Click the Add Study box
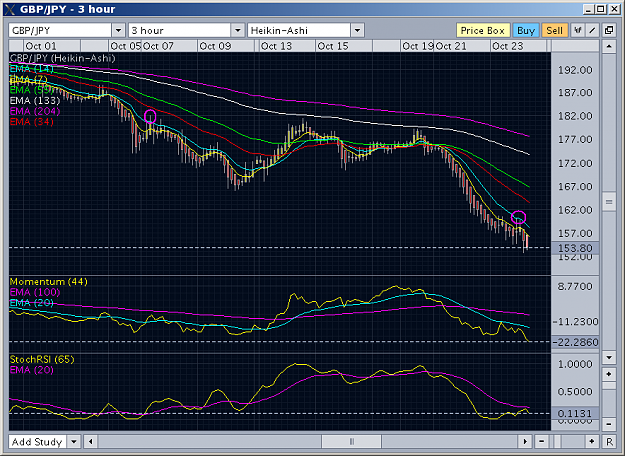 tap(37, 442)
